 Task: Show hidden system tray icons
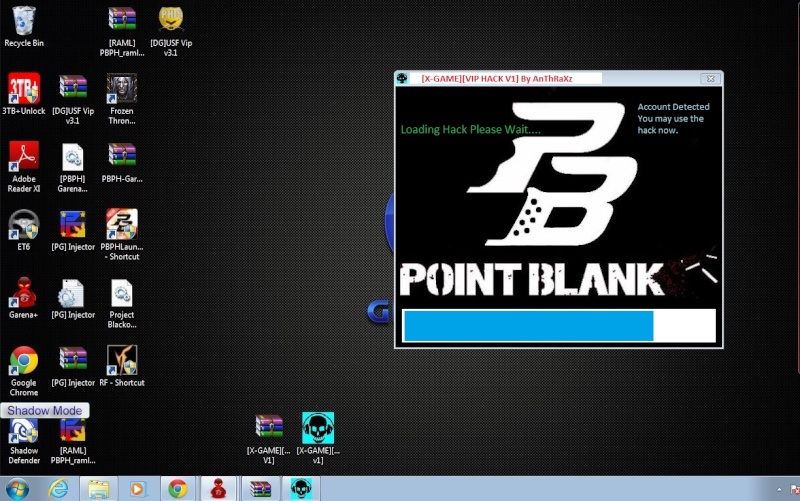pos(779,490)
